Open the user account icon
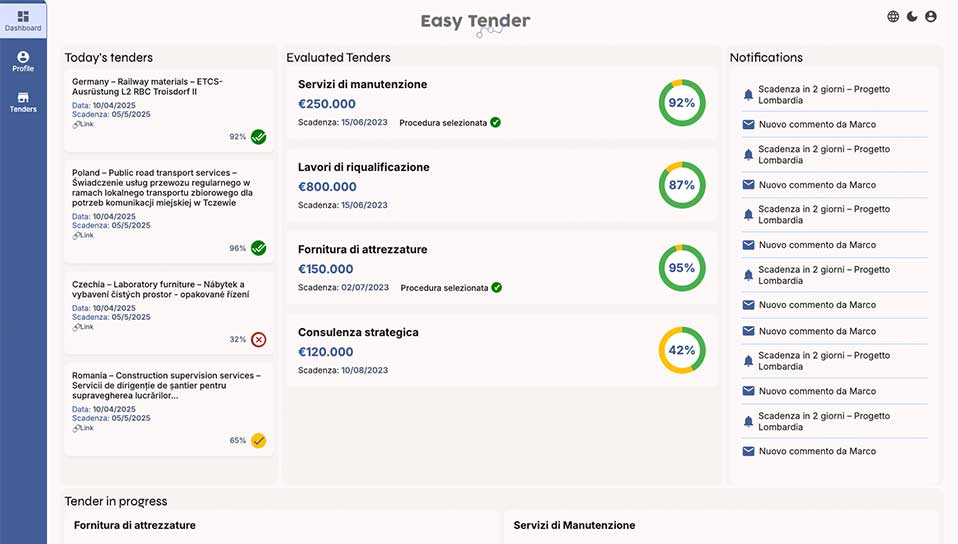This screenshot has height=544, width=958. 931,17
